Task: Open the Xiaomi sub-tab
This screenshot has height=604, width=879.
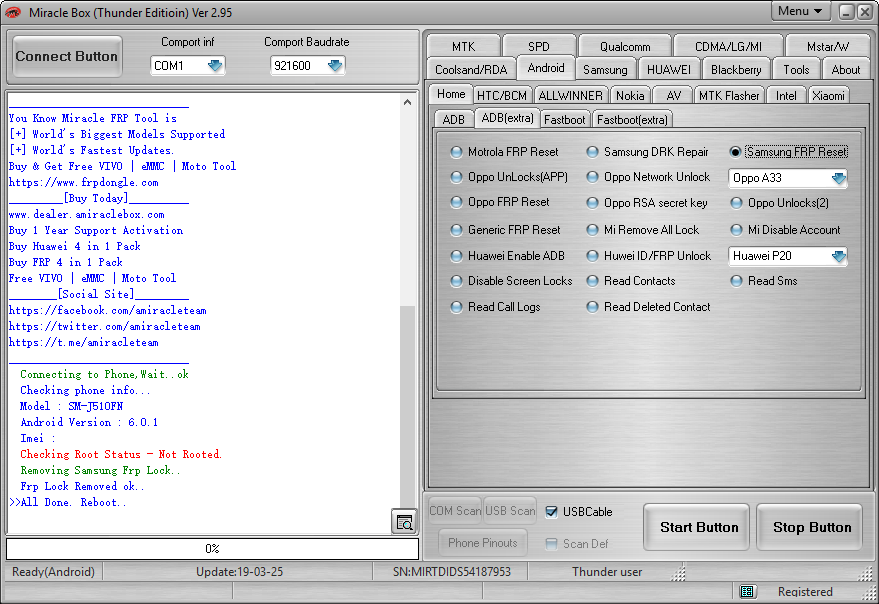Action: click(x=828, y=96)
